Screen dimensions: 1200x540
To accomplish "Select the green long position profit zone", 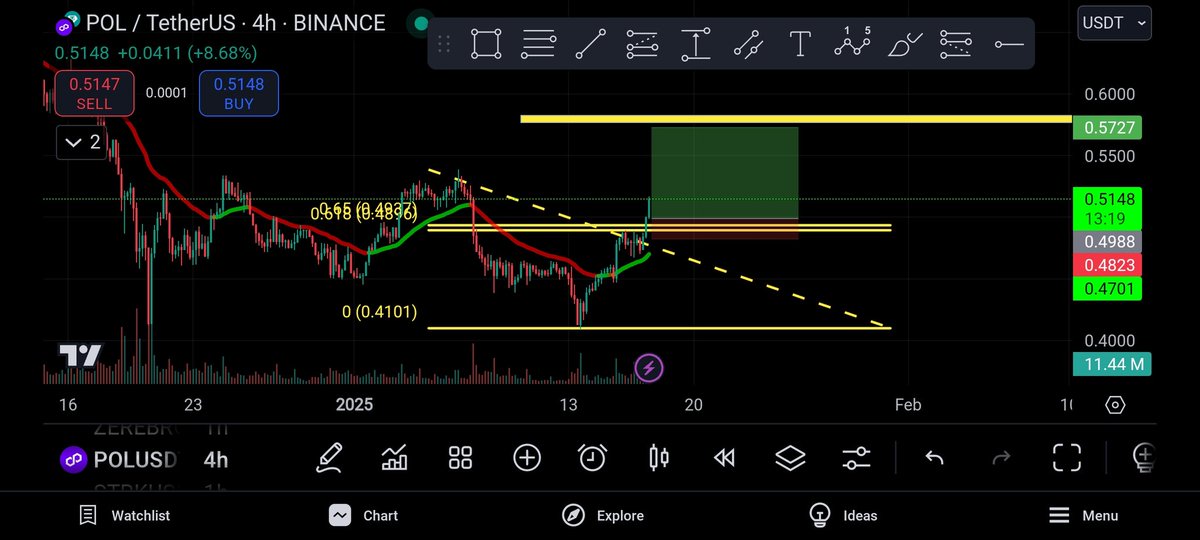I will click(x=724, y=172).
